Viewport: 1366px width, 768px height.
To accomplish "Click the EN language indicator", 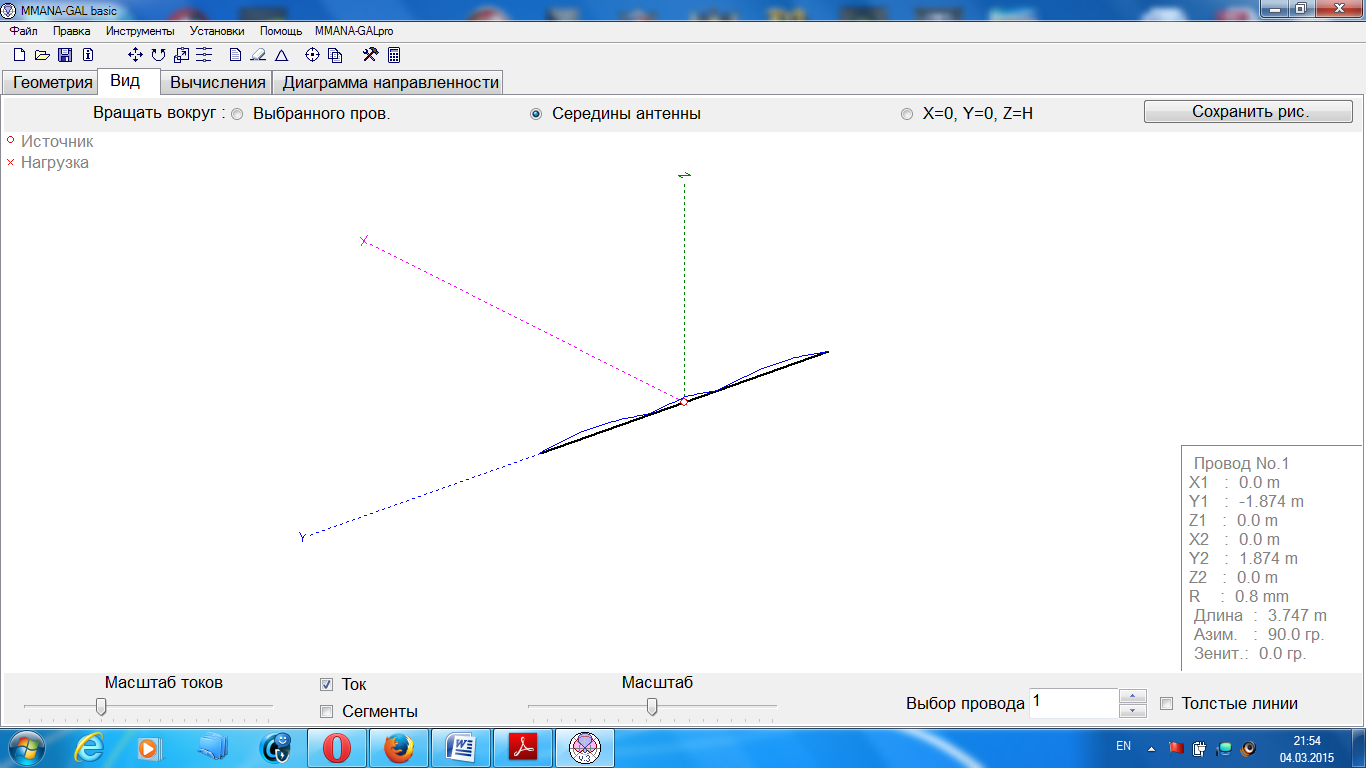I will (x=1123, y=746).
